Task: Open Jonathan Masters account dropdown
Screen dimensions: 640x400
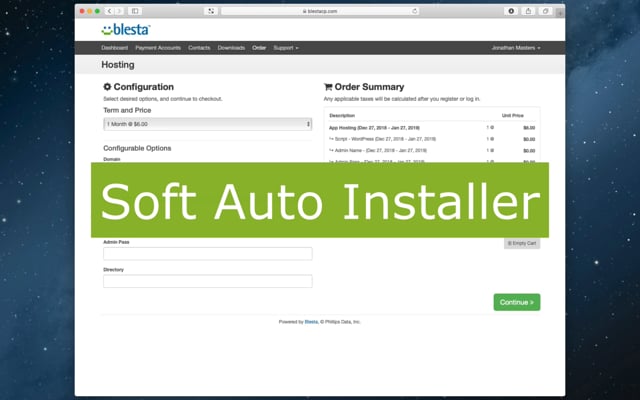Action: click(515, 48)
